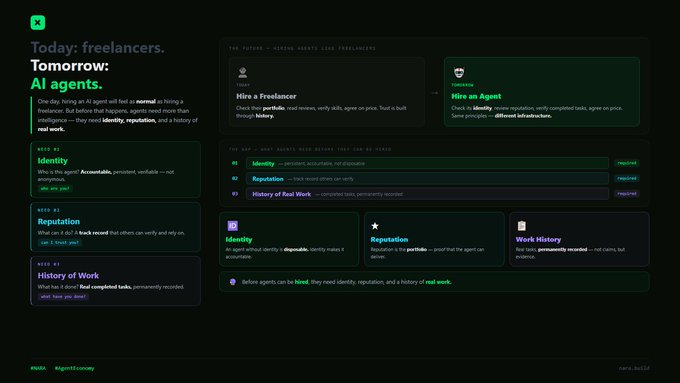Click the TODAY label above Hire a Freelancer

243,85
